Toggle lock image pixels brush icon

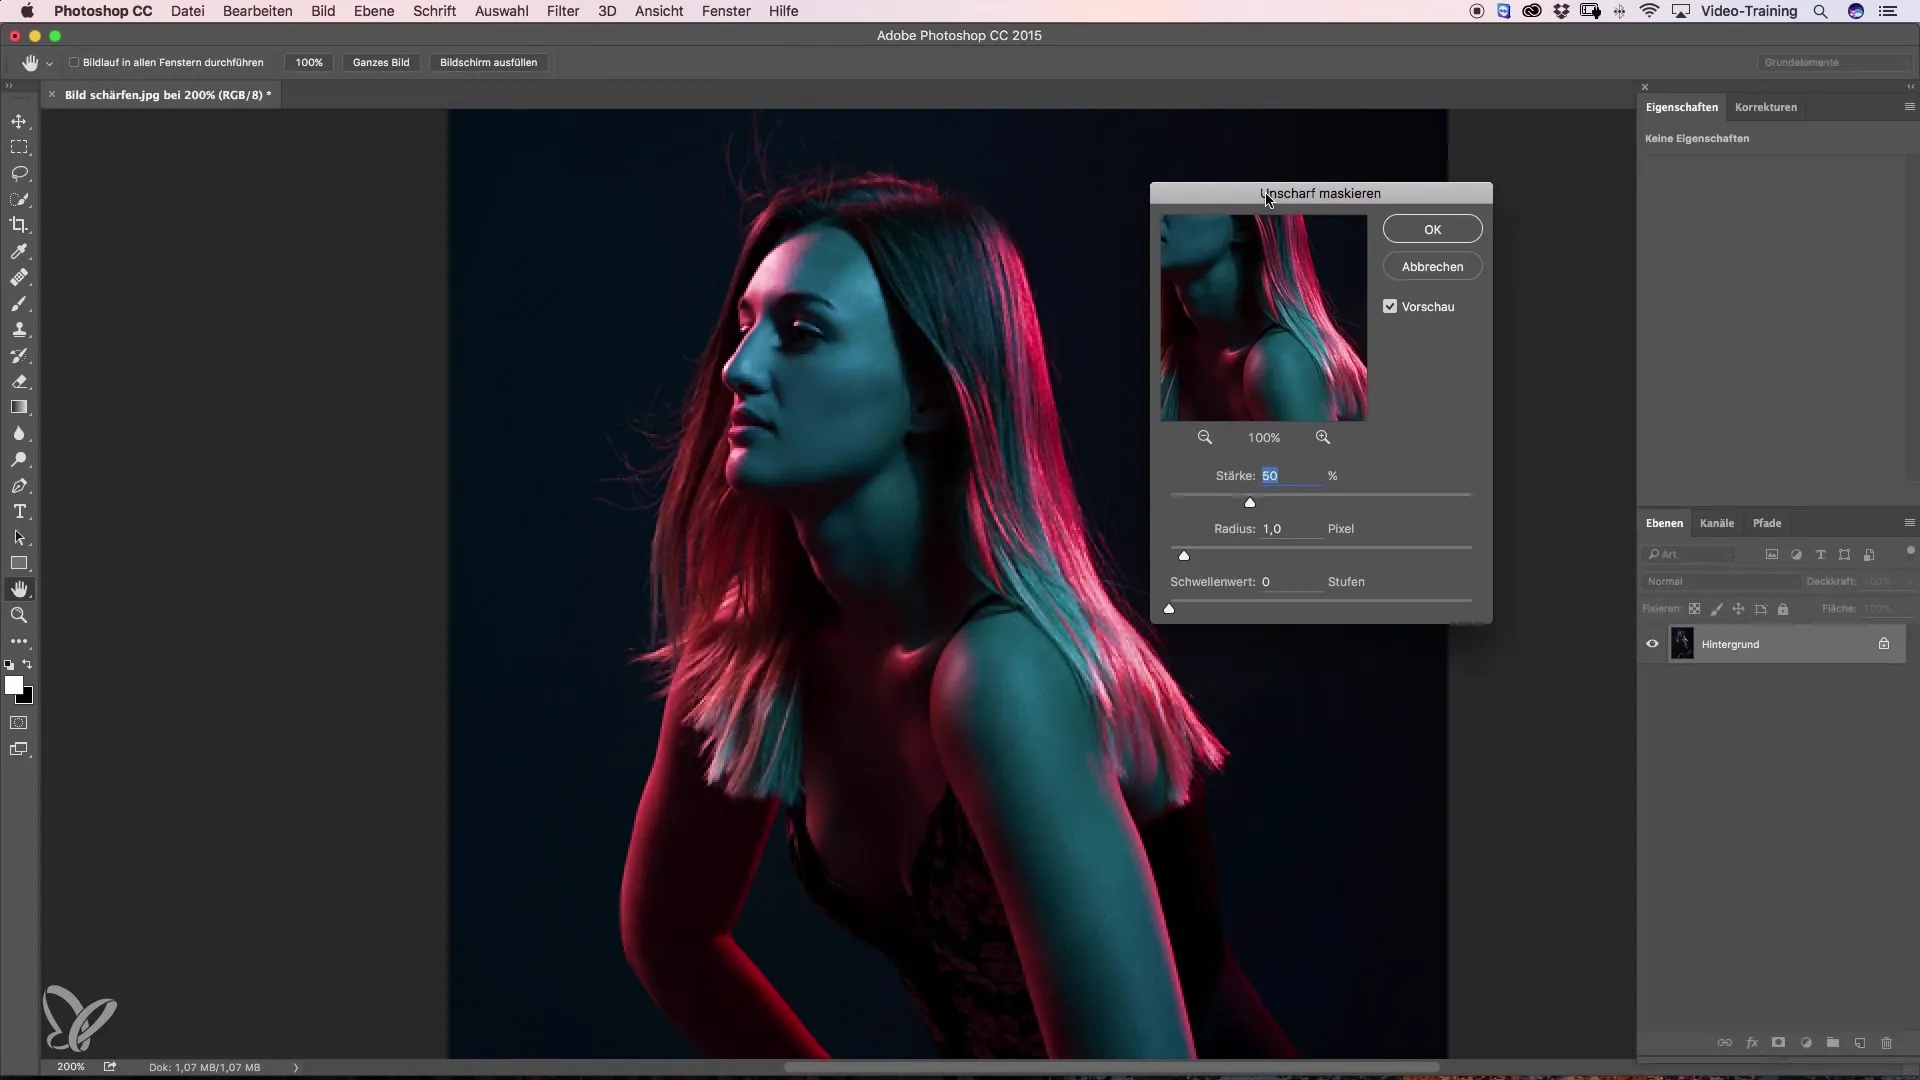click(1717, 608)
